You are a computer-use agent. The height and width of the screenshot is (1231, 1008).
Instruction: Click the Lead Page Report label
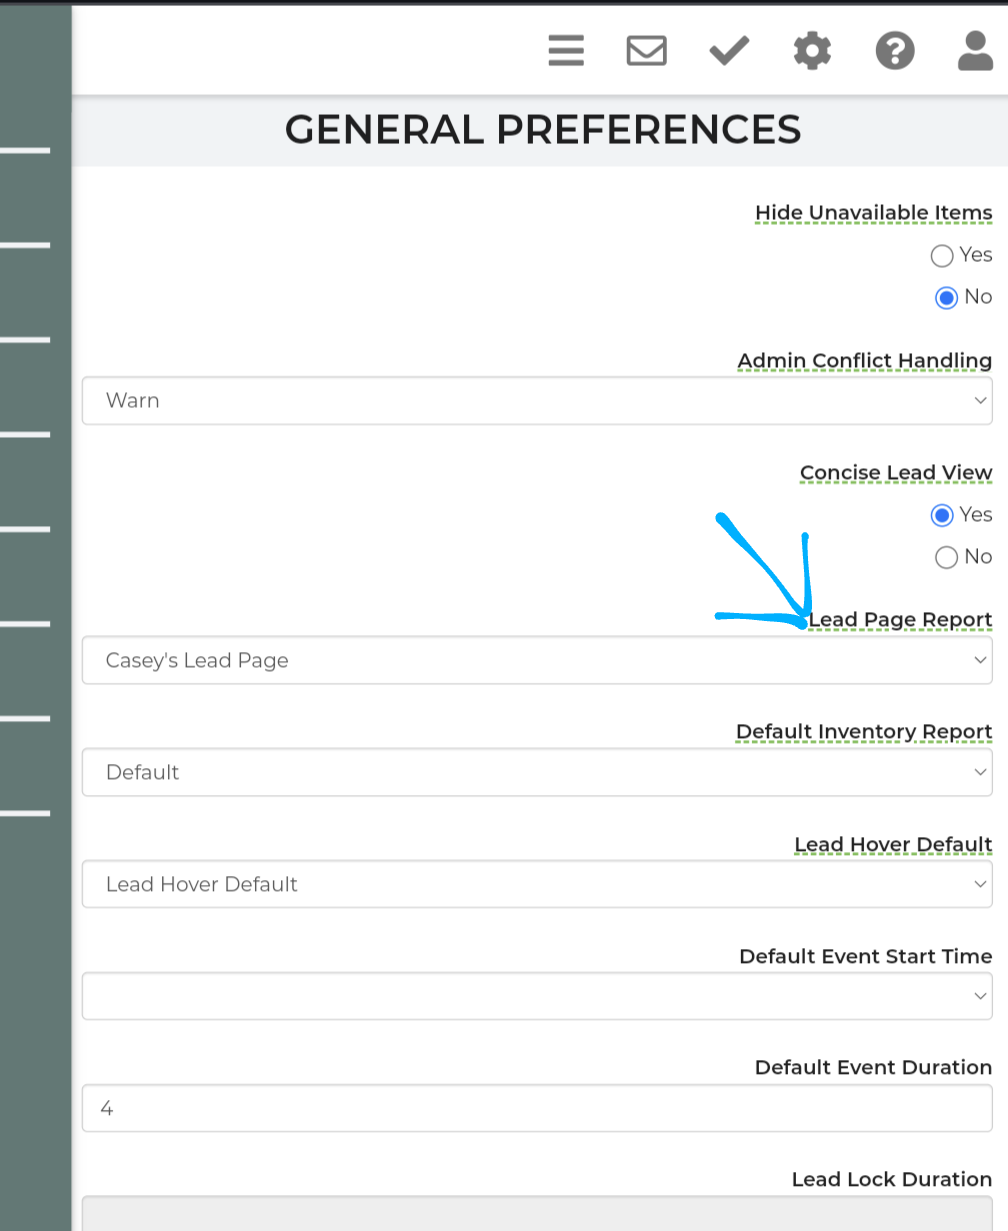pos(900,620)
